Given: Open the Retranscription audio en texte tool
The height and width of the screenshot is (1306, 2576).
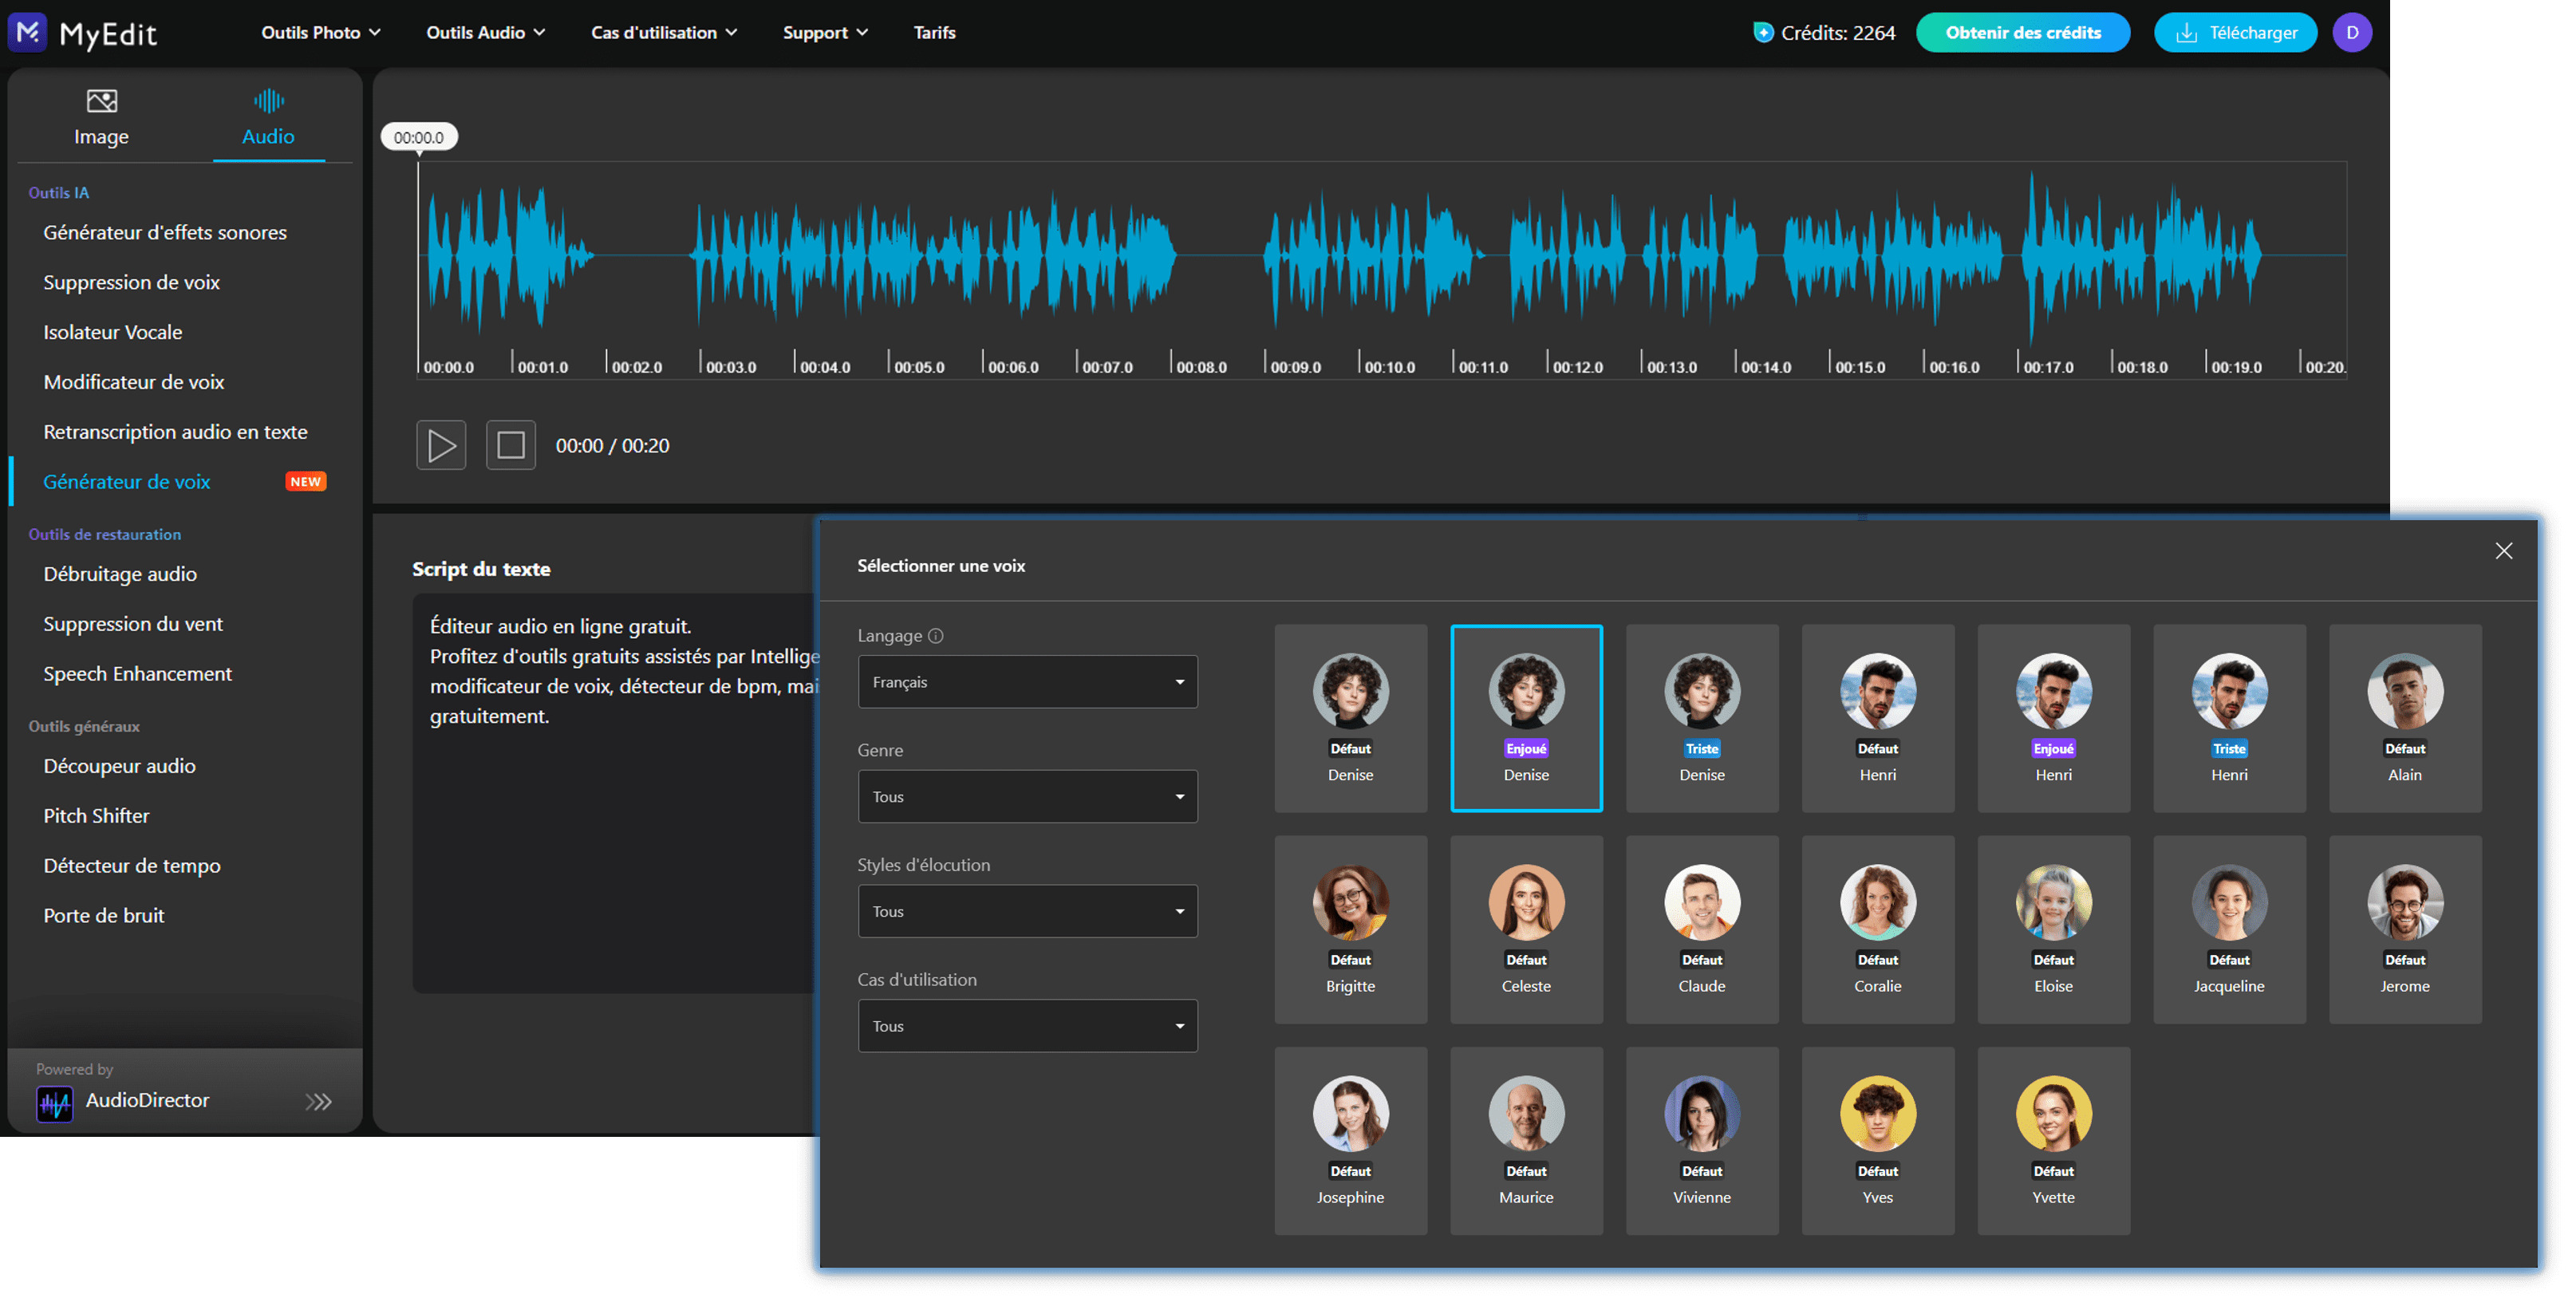Looking at the screenshot, I should pos(175,431).
